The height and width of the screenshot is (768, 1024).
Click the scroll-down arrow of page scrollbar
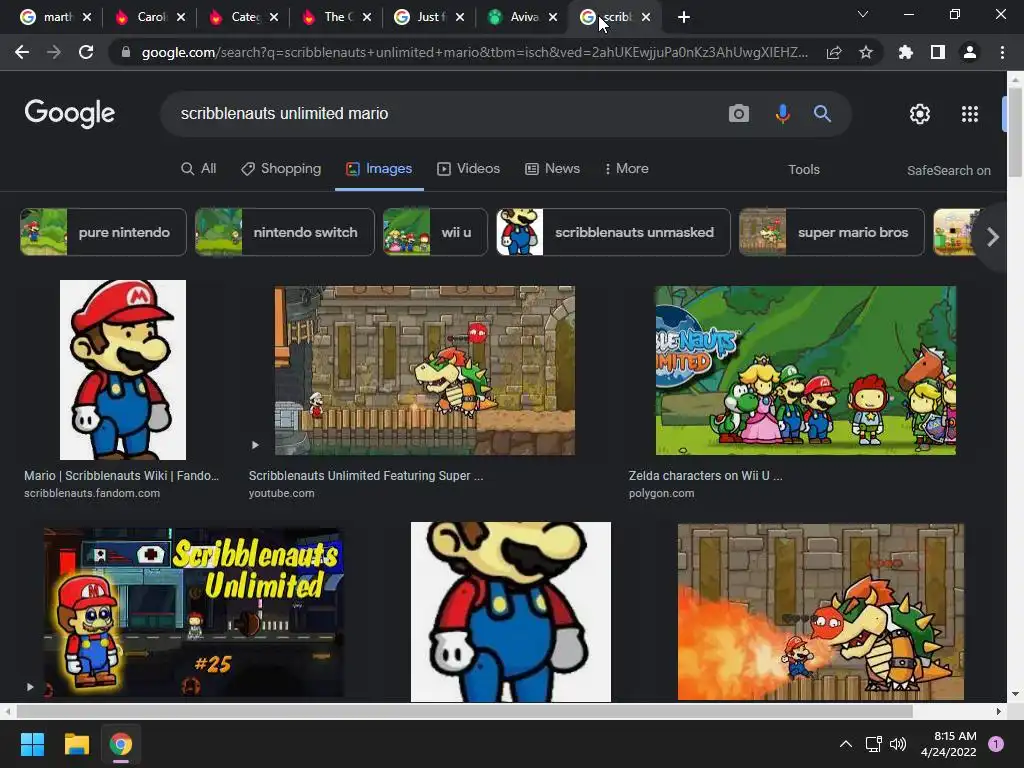pos(1015,694)
